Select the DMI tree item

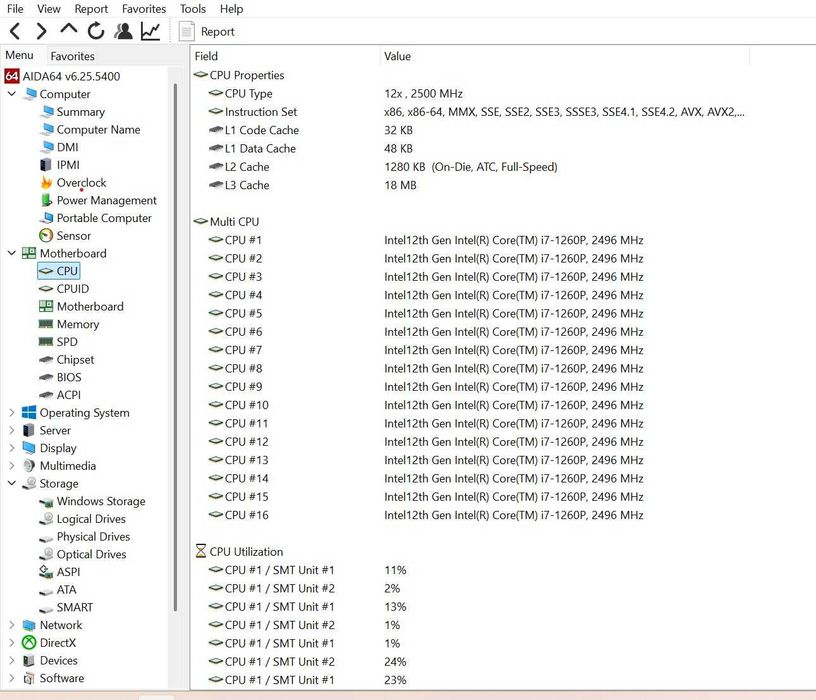[x=67, y=147]
